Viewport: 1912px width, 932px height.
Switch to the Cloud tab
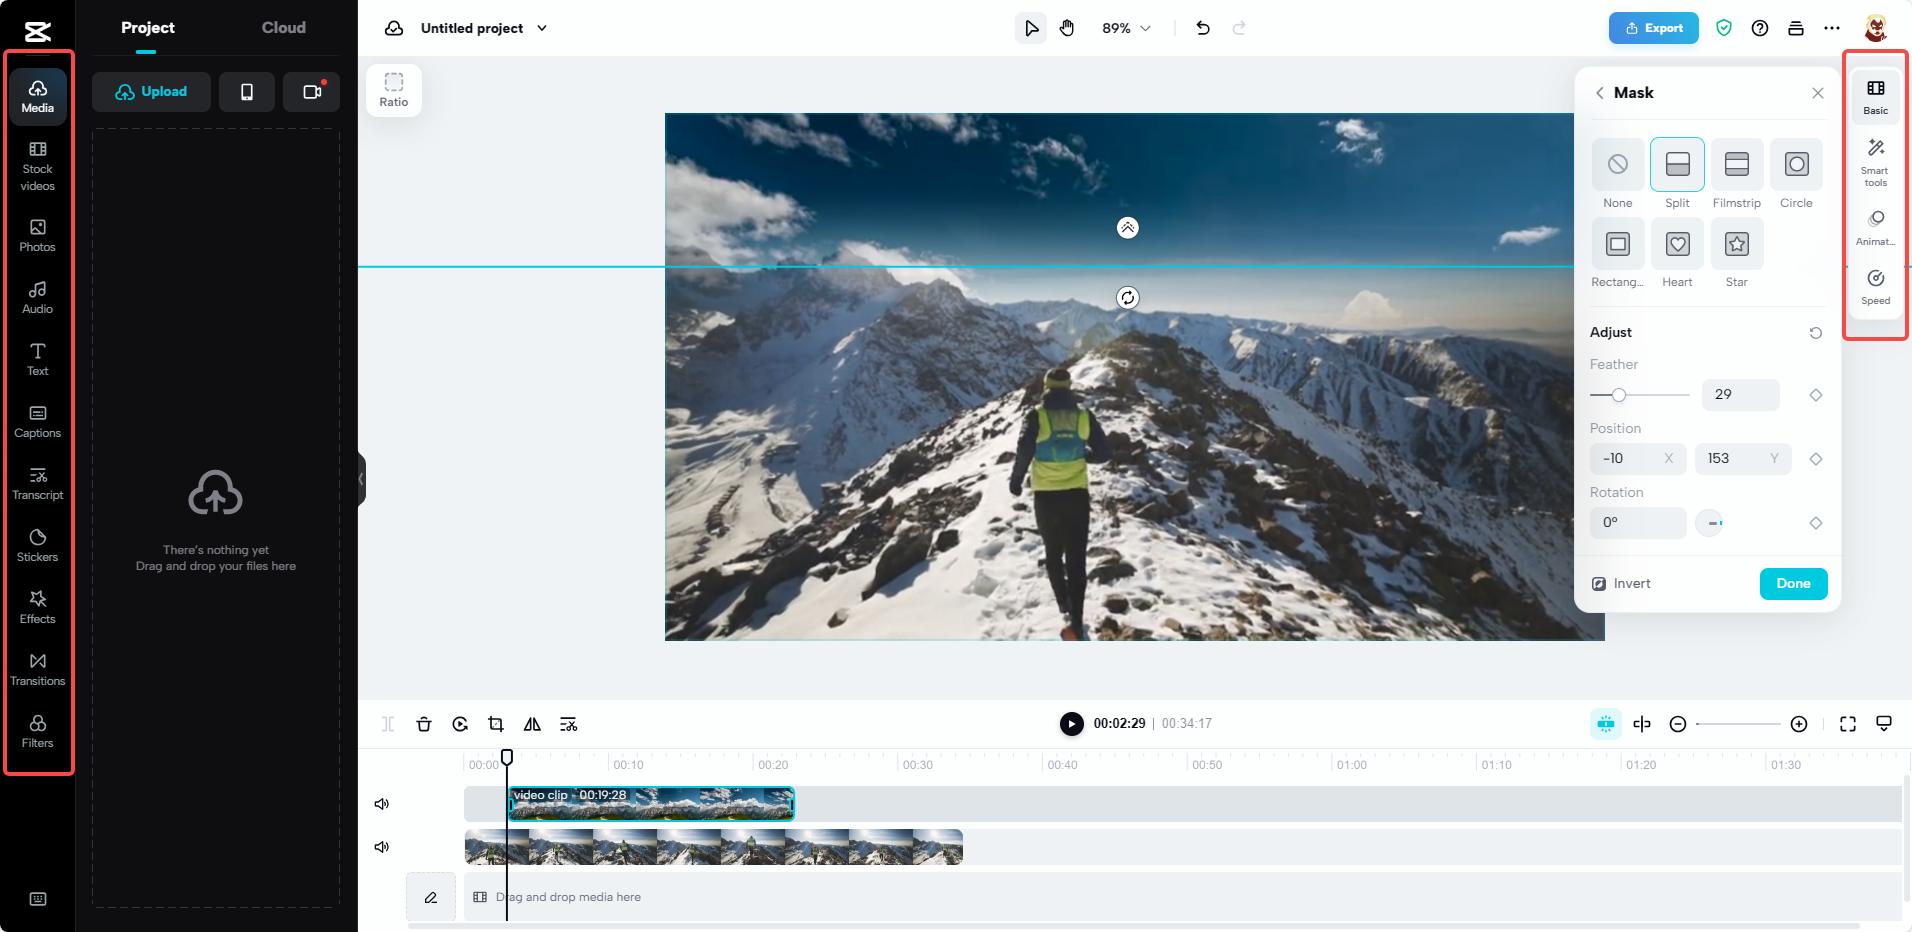click(284, 28)
